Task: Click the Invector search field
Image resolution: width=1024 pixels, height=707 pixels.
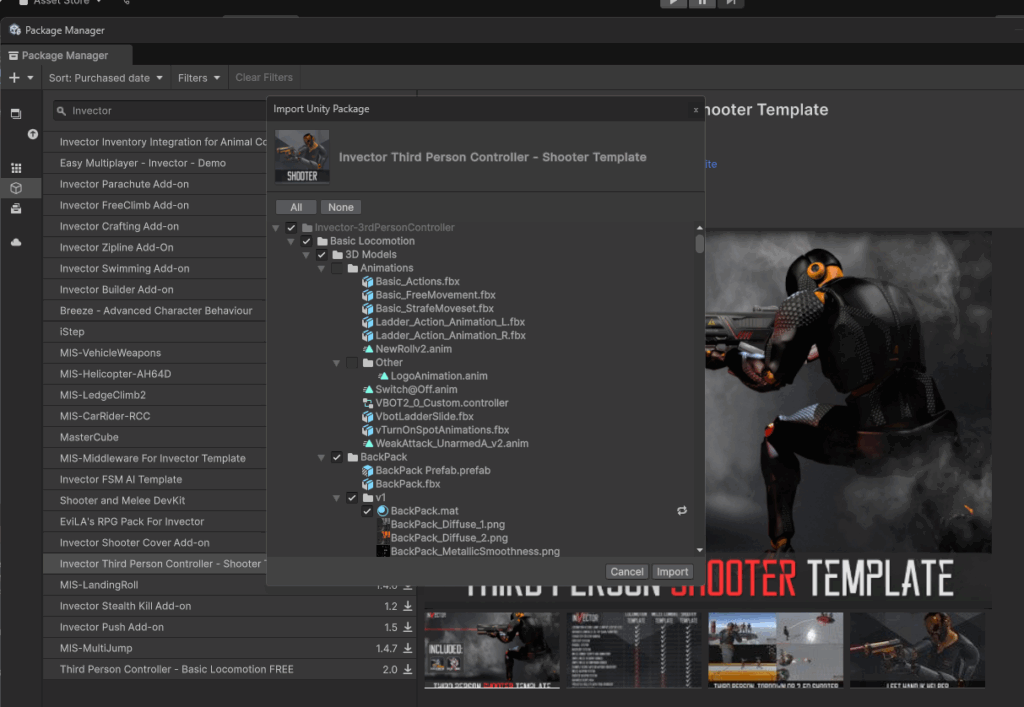Action: click(160, 111)
